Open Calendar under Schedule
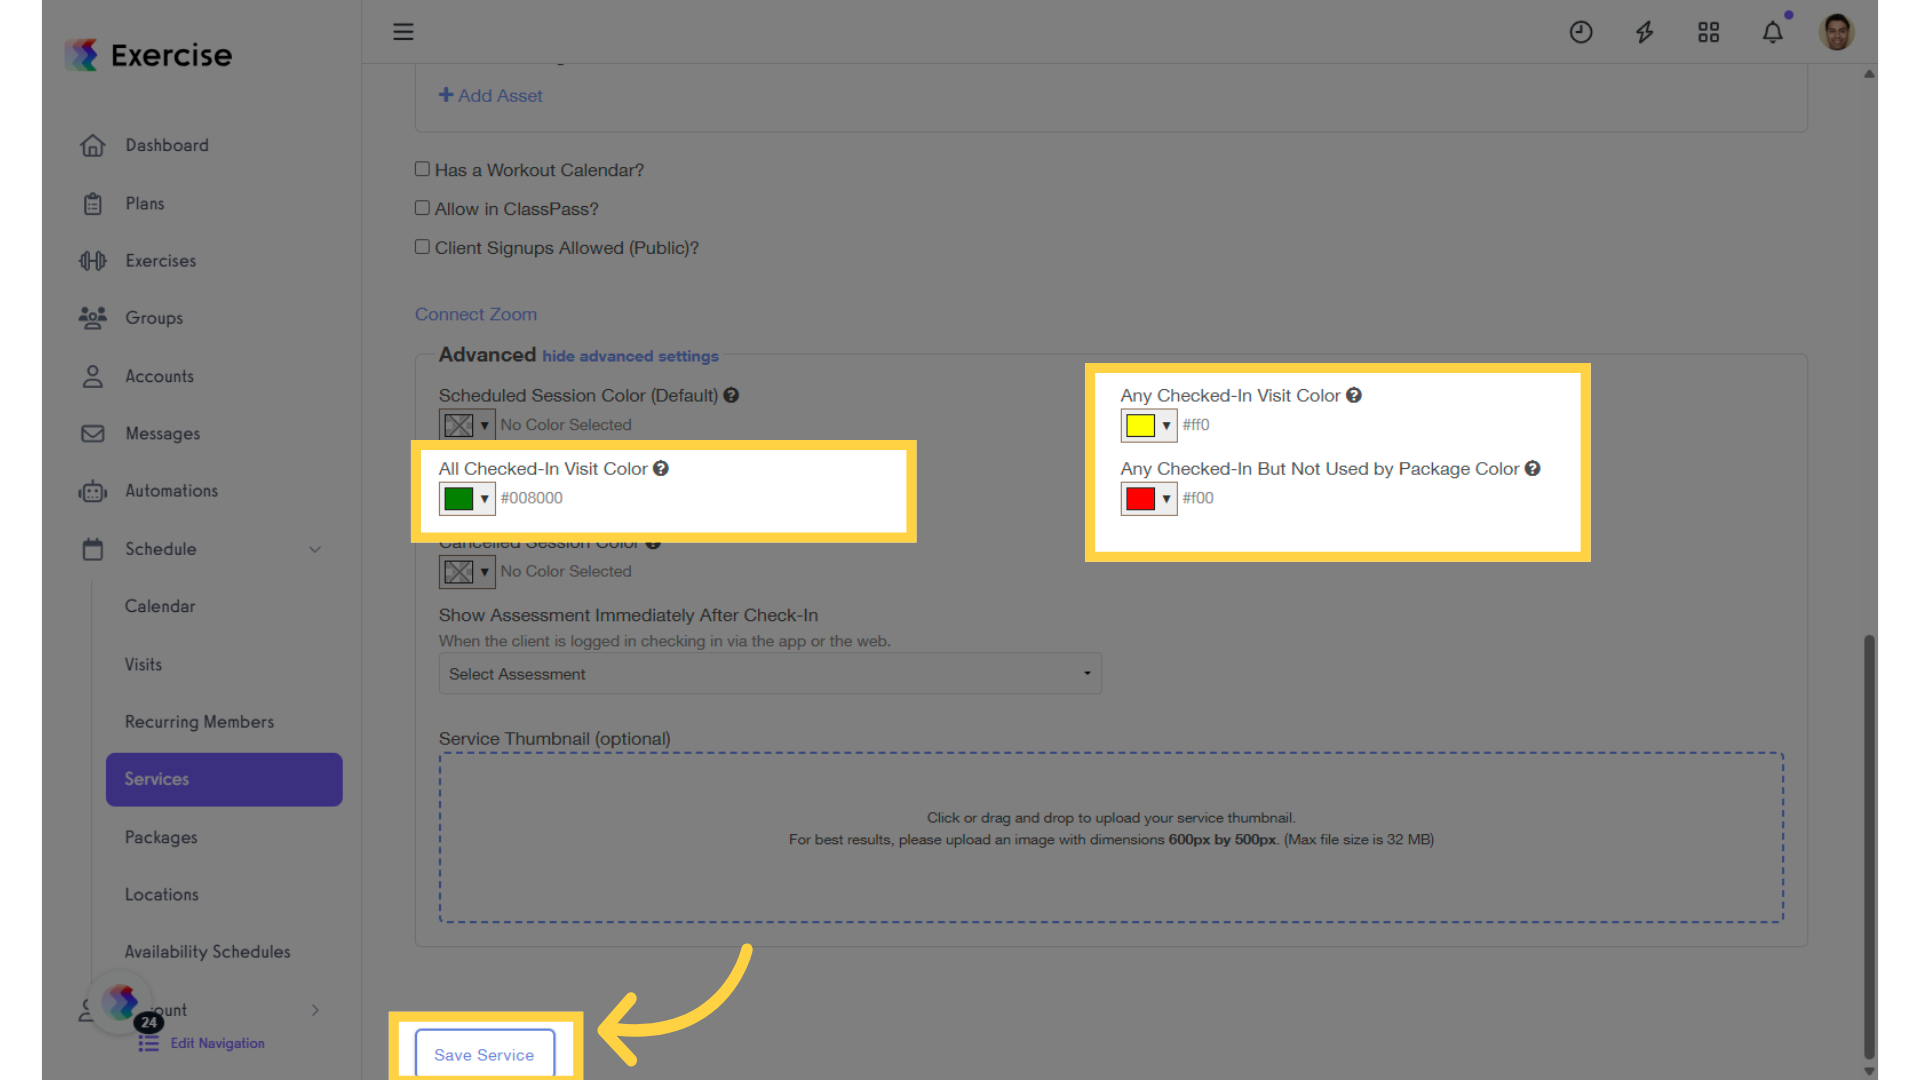The image size is (1920, 1080). tap(160, 606)
